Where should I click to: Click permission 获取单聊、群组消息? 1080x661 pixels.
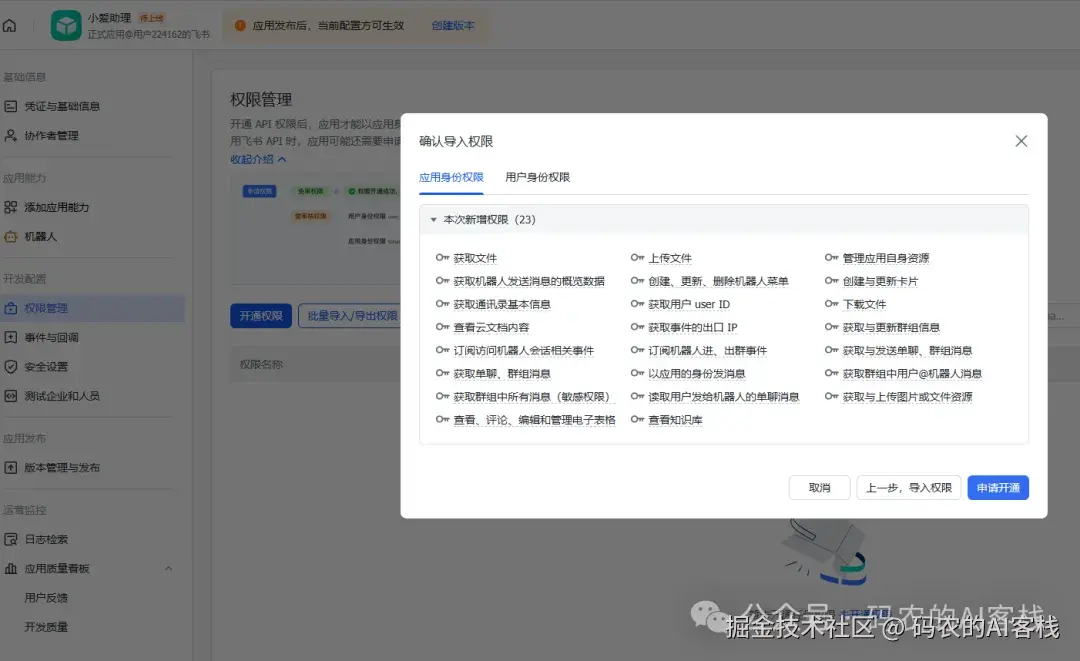(x=502, y=374)
